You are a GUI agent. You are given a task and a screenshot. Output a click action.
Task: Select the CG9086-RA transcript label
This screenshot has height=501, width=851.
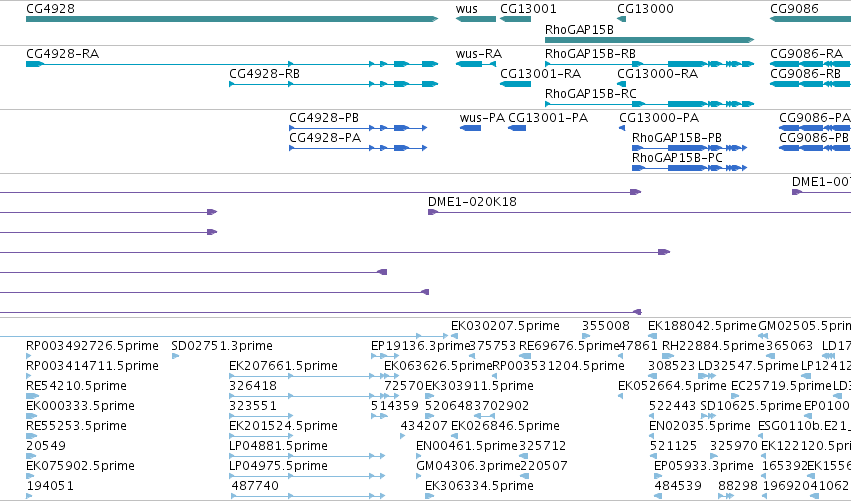[x=806, y=54]
